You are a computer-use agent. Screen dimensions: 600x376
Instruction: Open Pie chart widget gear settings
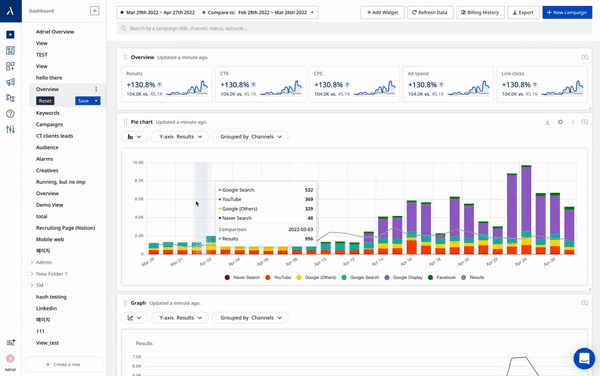coord(560,122)
